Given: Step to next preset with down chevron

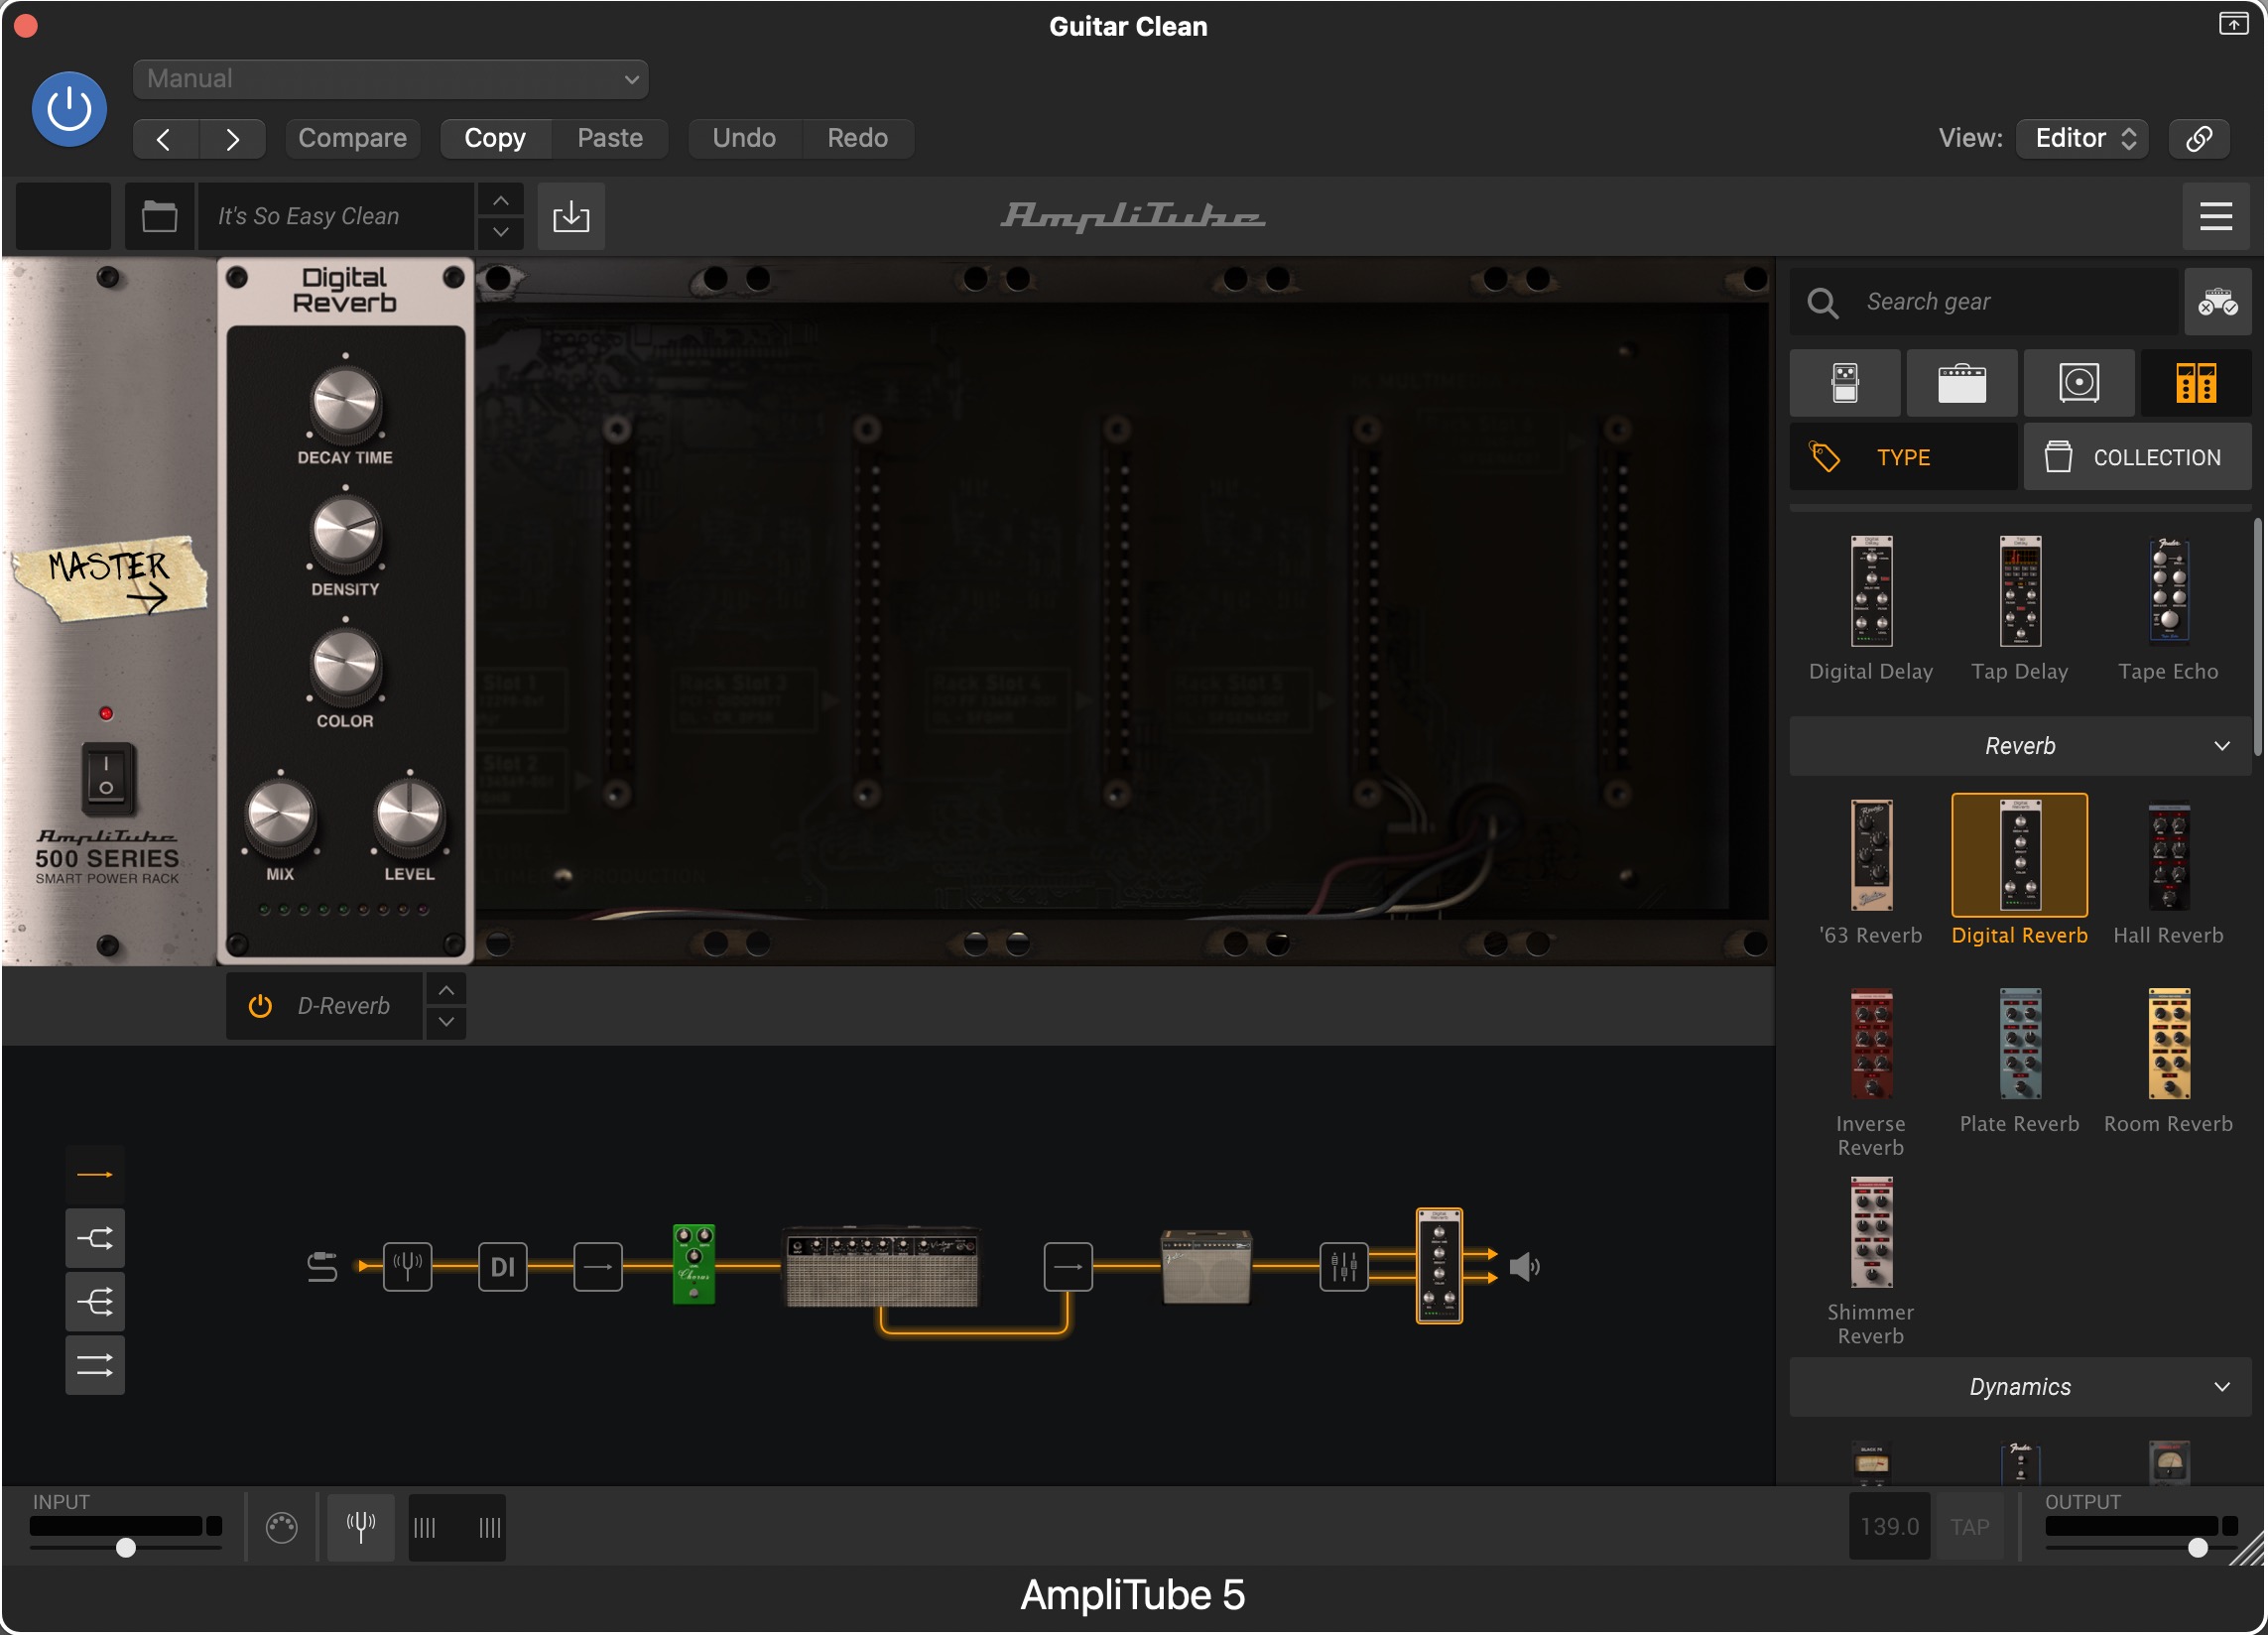Looking at the screenshot, I should (501, 232).
